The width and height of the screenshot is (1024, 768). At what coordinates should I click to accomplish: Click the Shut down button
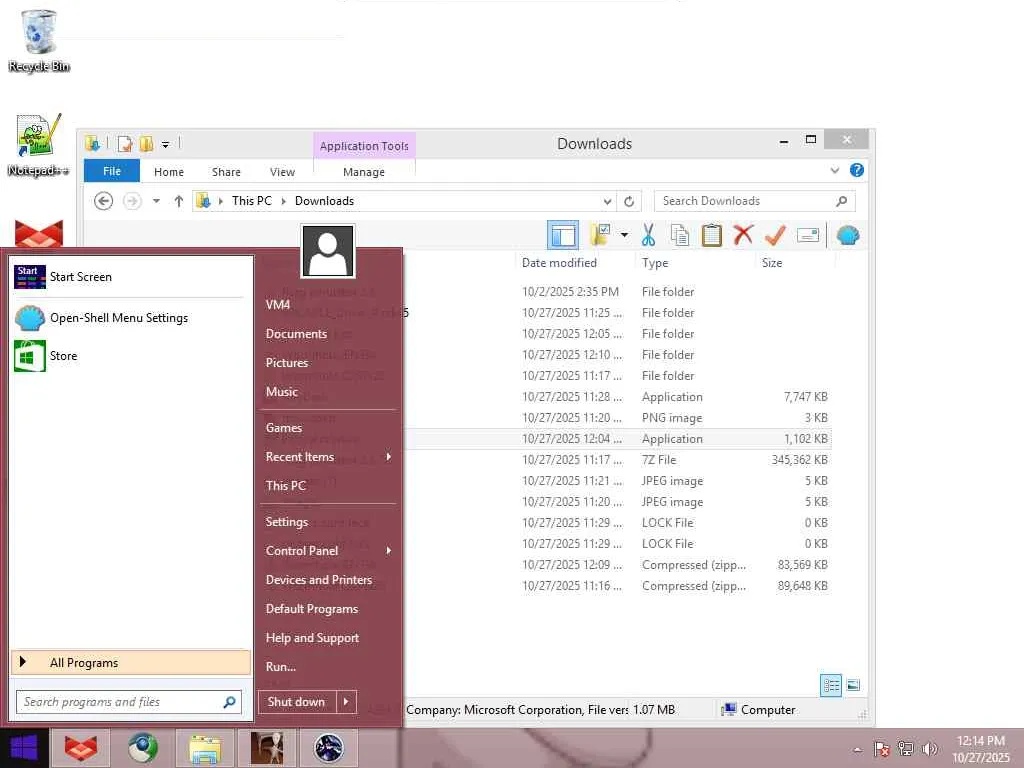(x=297, y=702)
